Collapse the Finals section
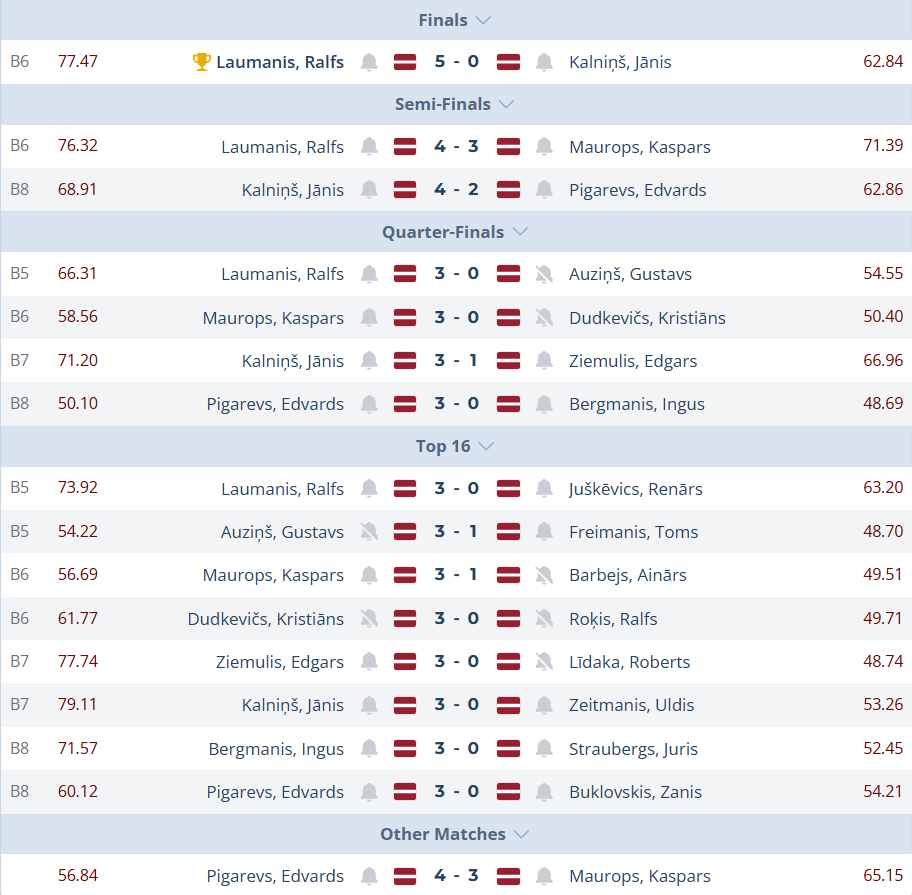 (485, 20)
